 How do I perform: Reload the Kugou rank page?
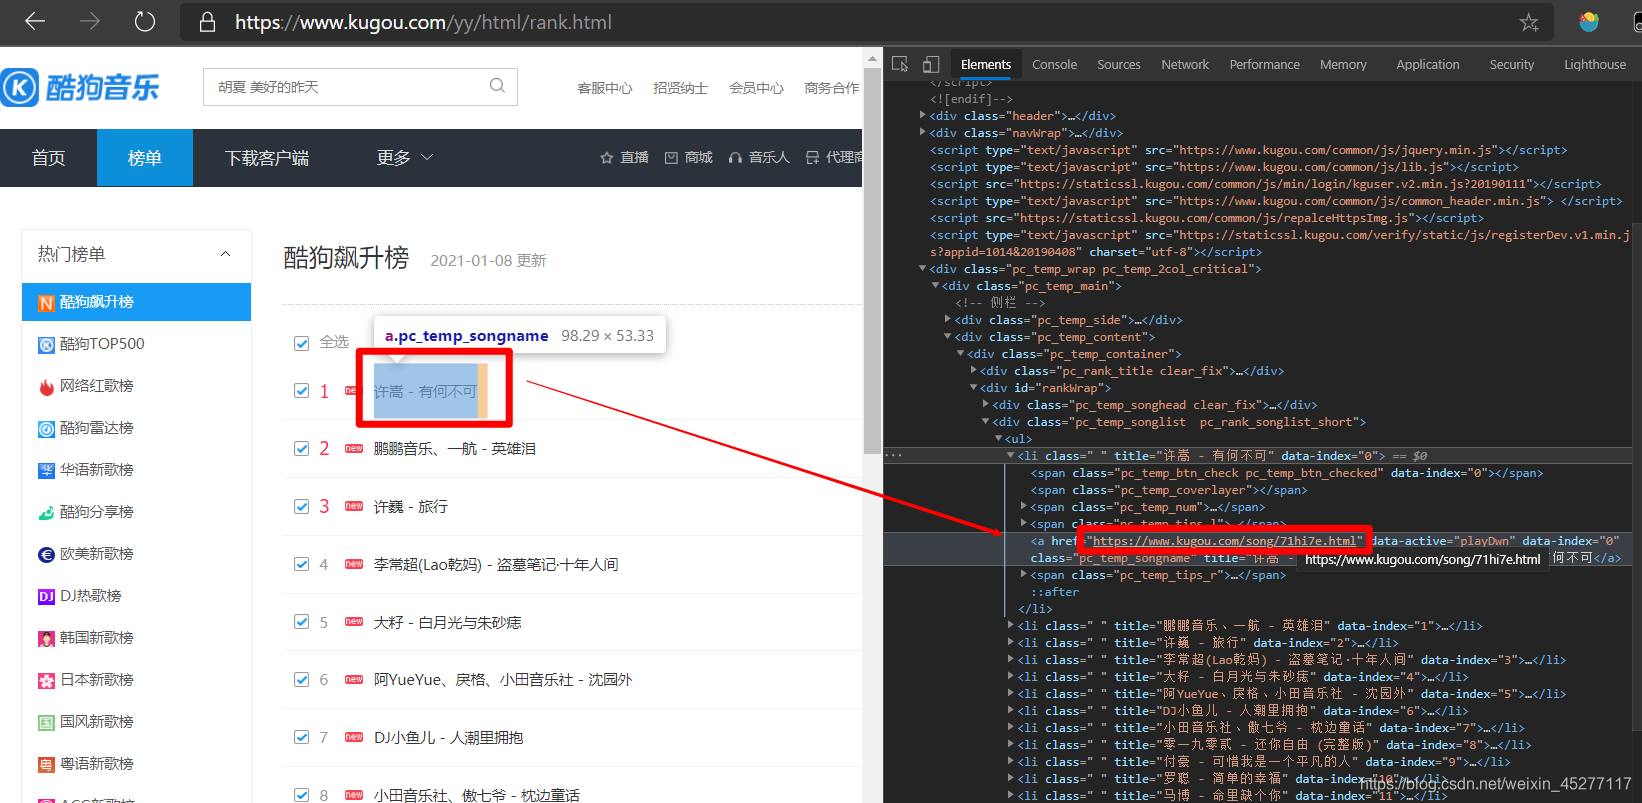tap(145, 21)
